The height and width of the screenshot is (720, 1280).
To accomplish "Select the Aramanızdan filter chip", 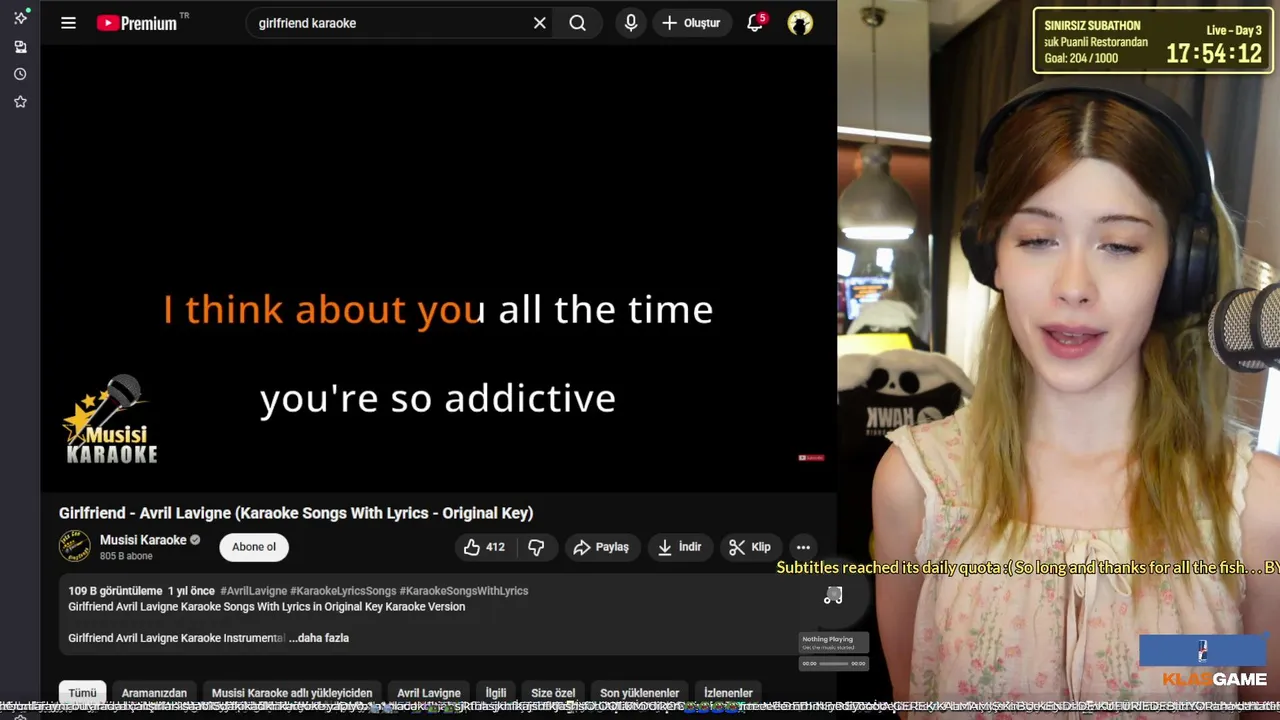I will point(154,693).
